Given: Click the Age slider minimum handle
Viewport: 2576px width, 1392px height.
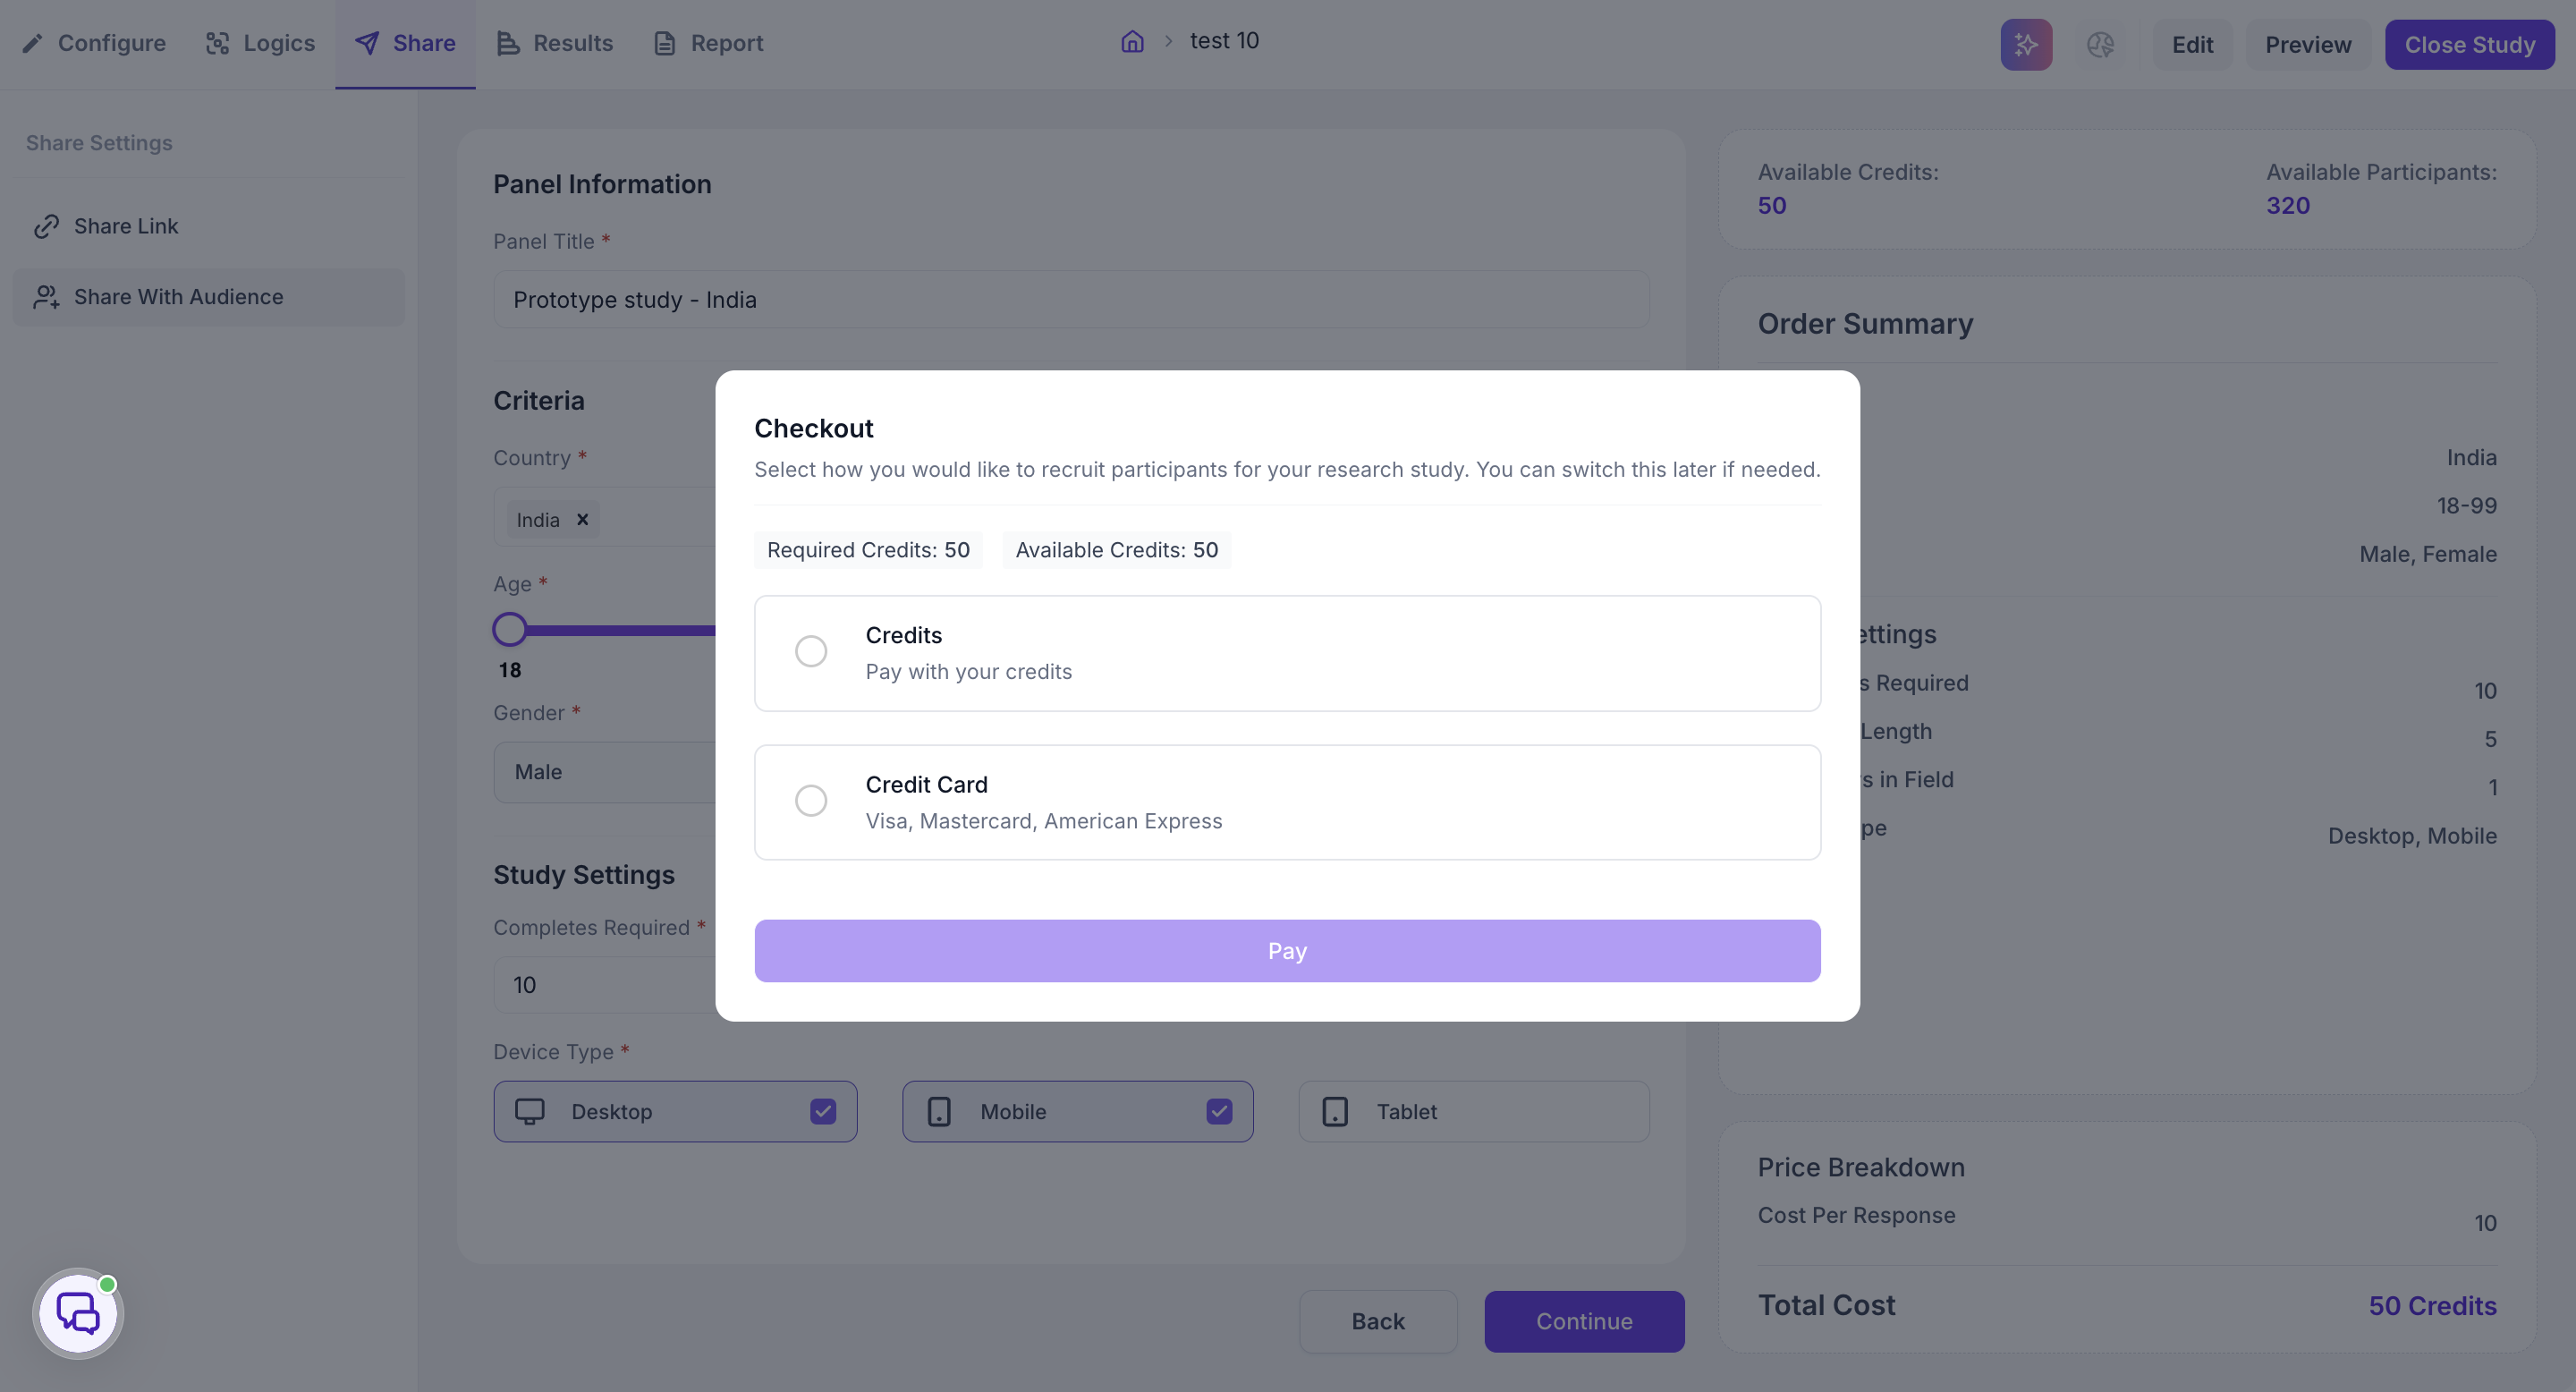Looking at the screenshot, I should point(510,629).
